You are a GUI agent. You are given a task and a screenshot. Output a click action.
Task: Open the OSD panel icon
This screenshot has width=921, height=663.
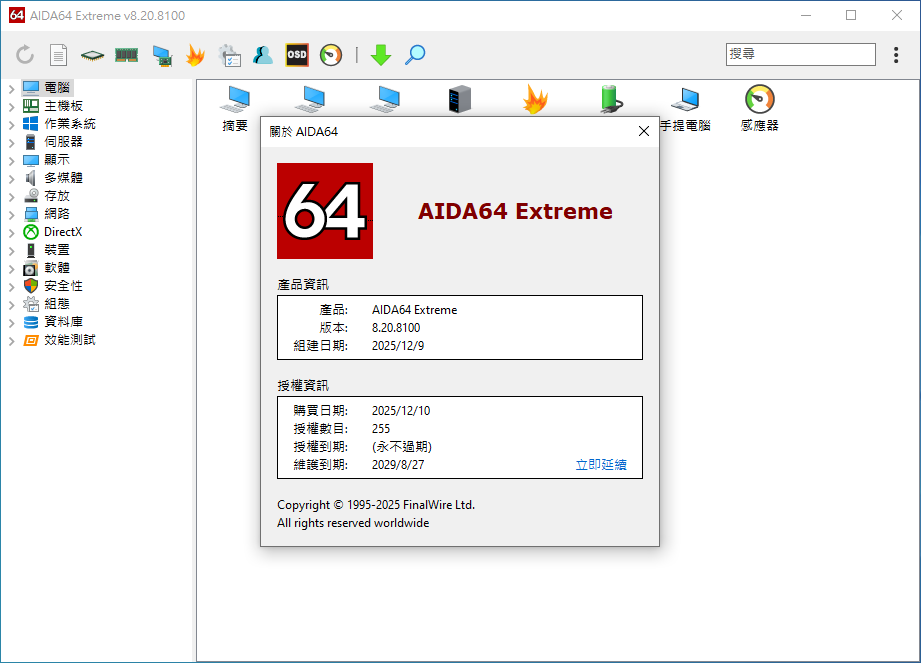click(x=297, y=55)
